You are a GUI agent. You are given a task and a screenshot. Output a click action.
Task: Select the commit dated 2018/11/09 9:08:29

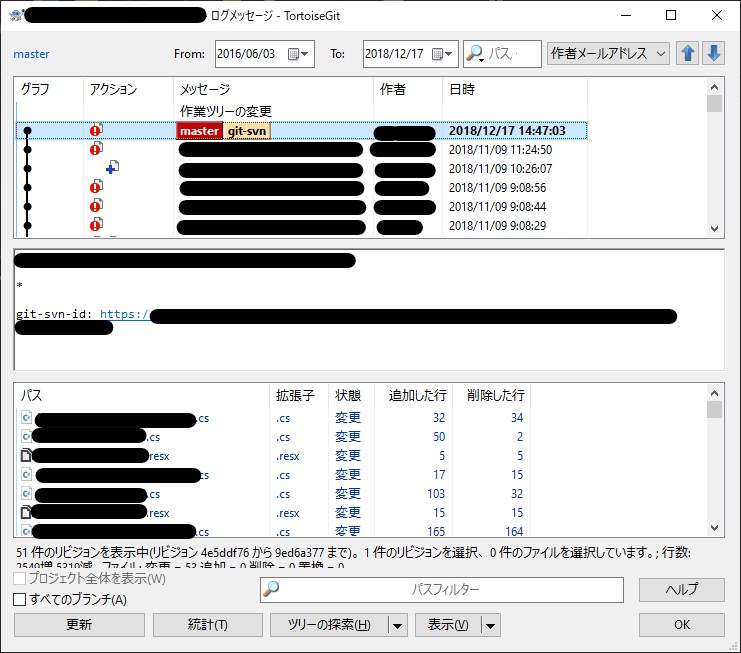click(x=302, y=225)
